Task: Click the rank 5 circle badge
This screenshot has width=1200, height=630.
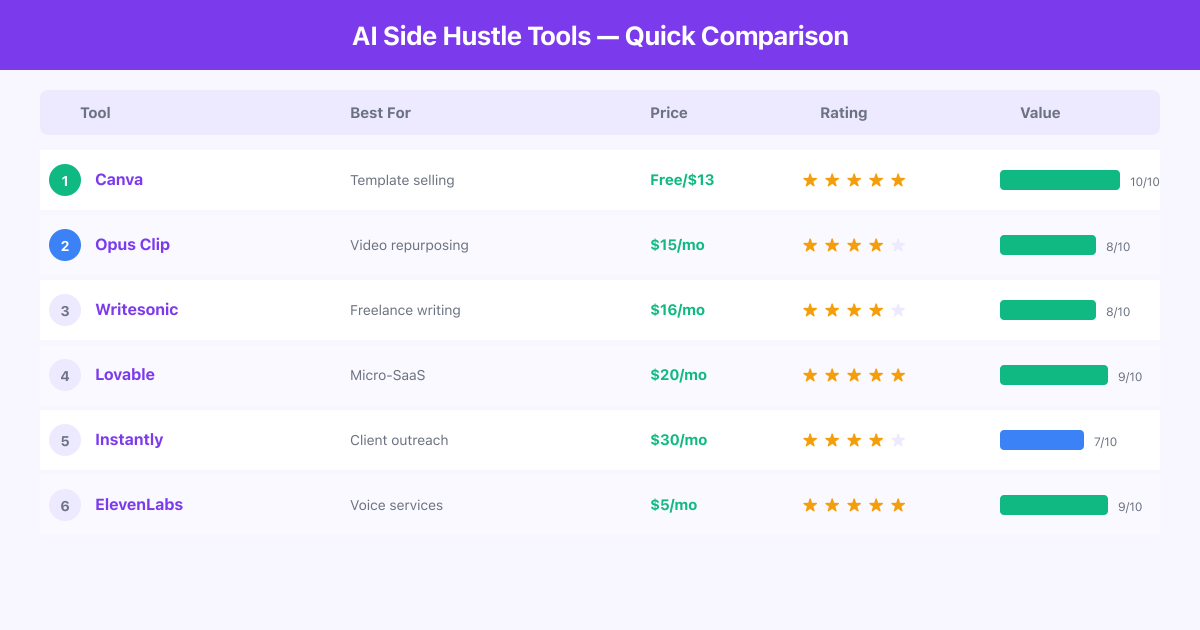Action: click(65, 440)
